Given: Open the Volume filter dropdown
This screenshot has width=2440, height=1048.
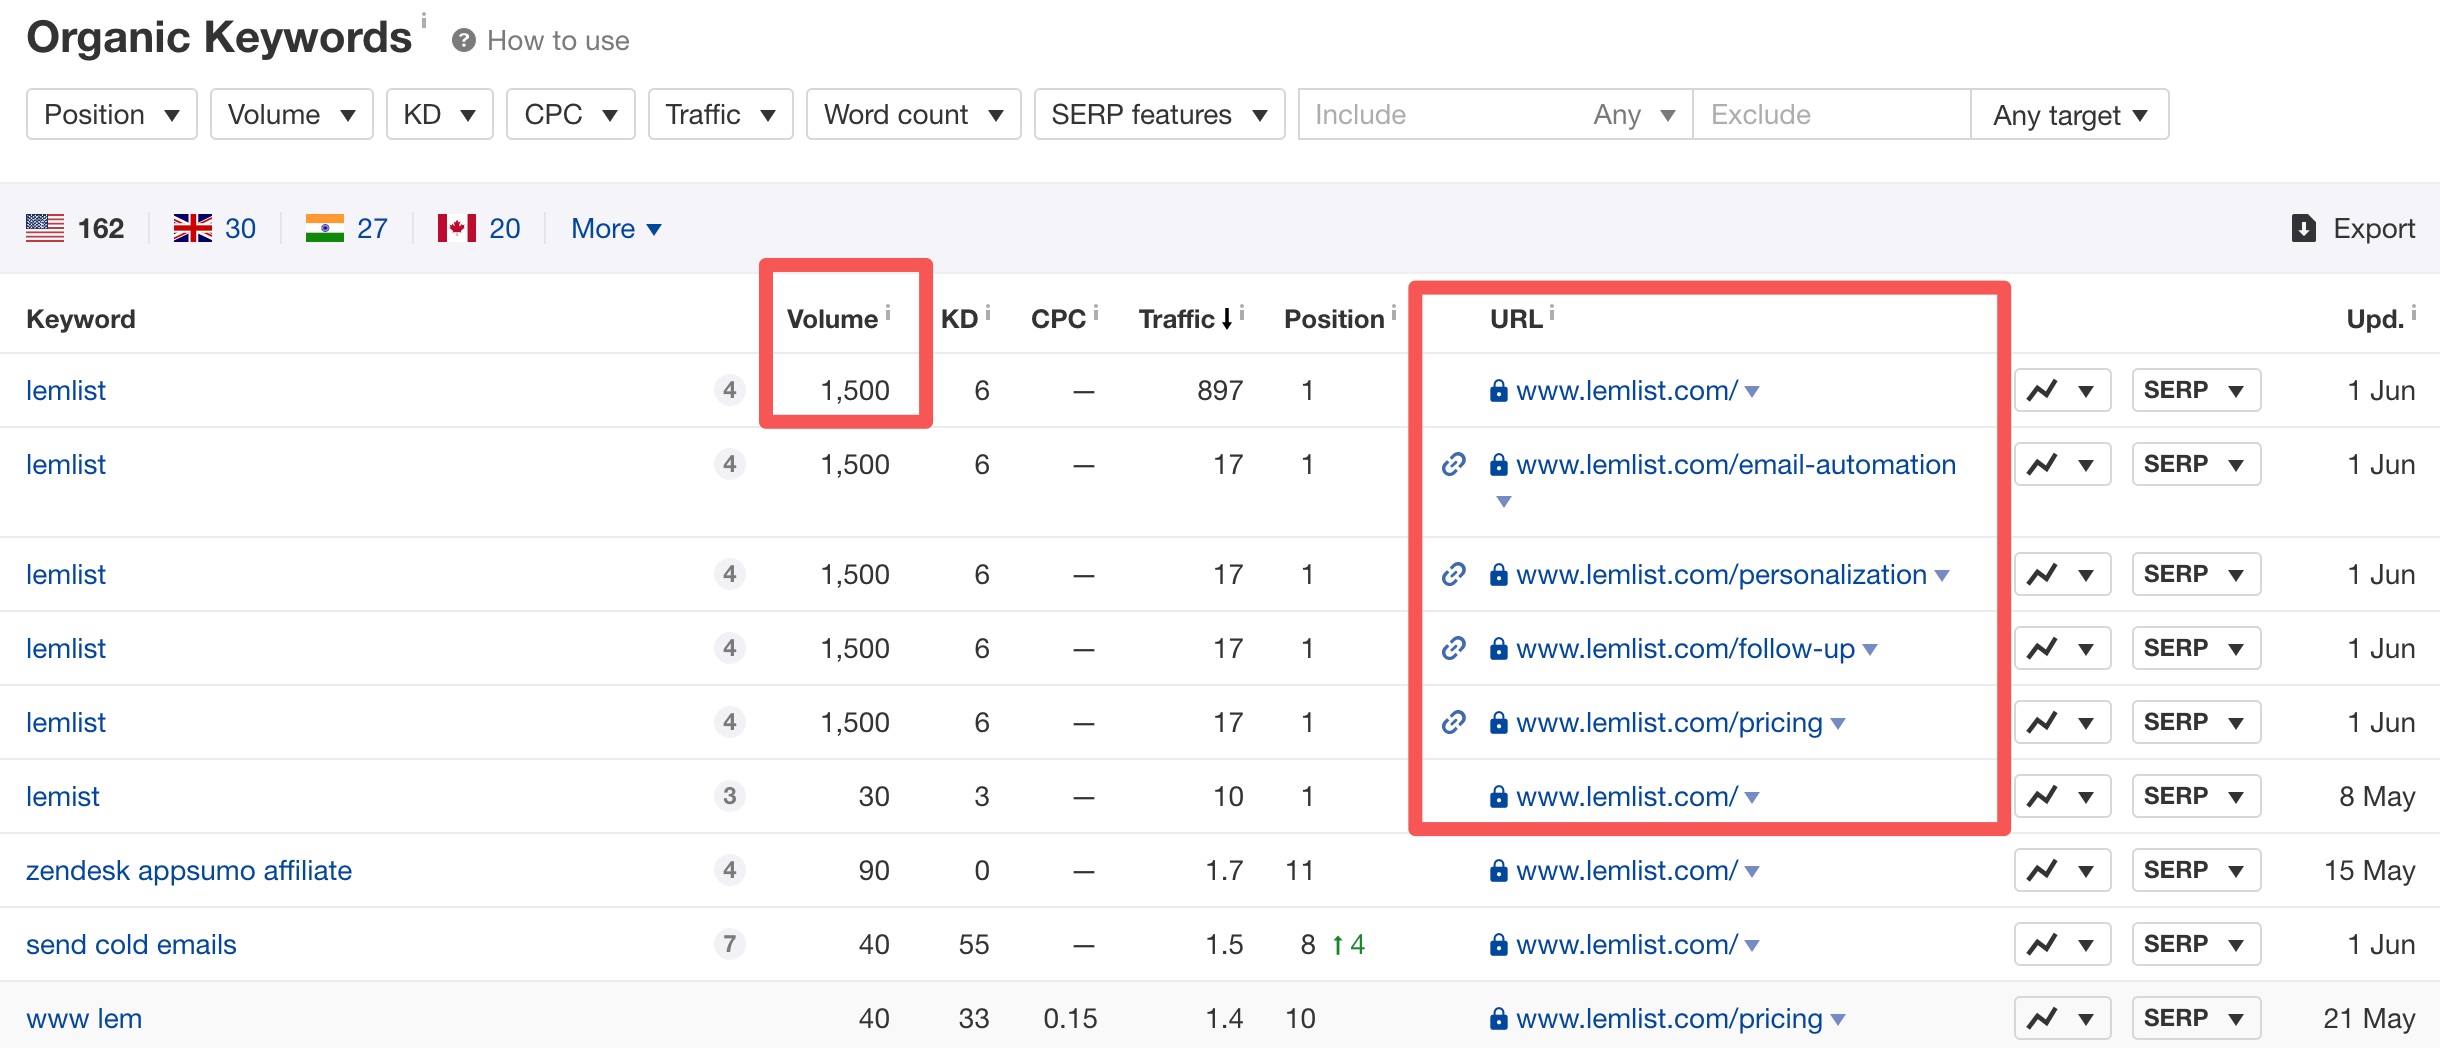Looking at the screenshot, I should 292,115.
